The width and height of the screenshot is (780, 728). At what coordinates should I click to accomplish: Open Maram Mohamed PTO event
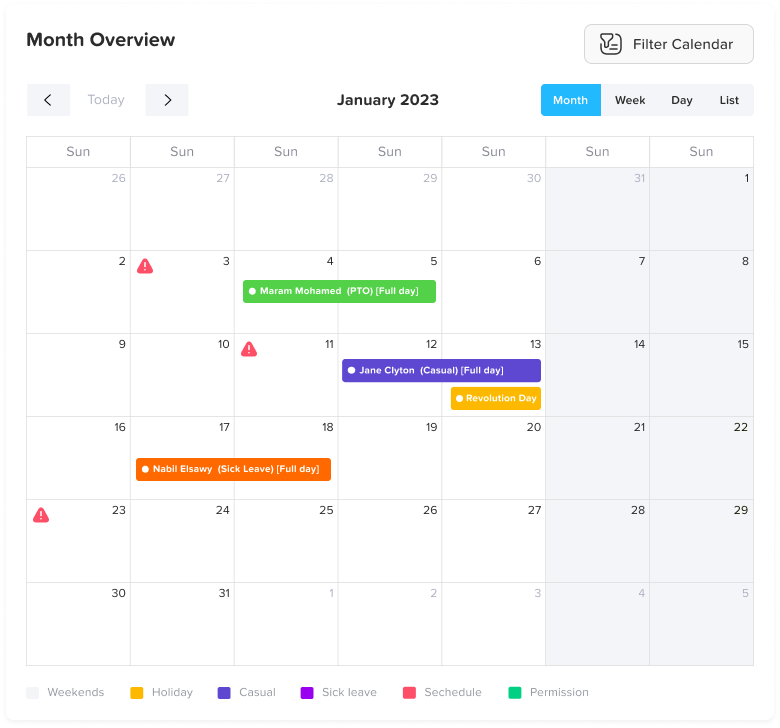(339, 291)
